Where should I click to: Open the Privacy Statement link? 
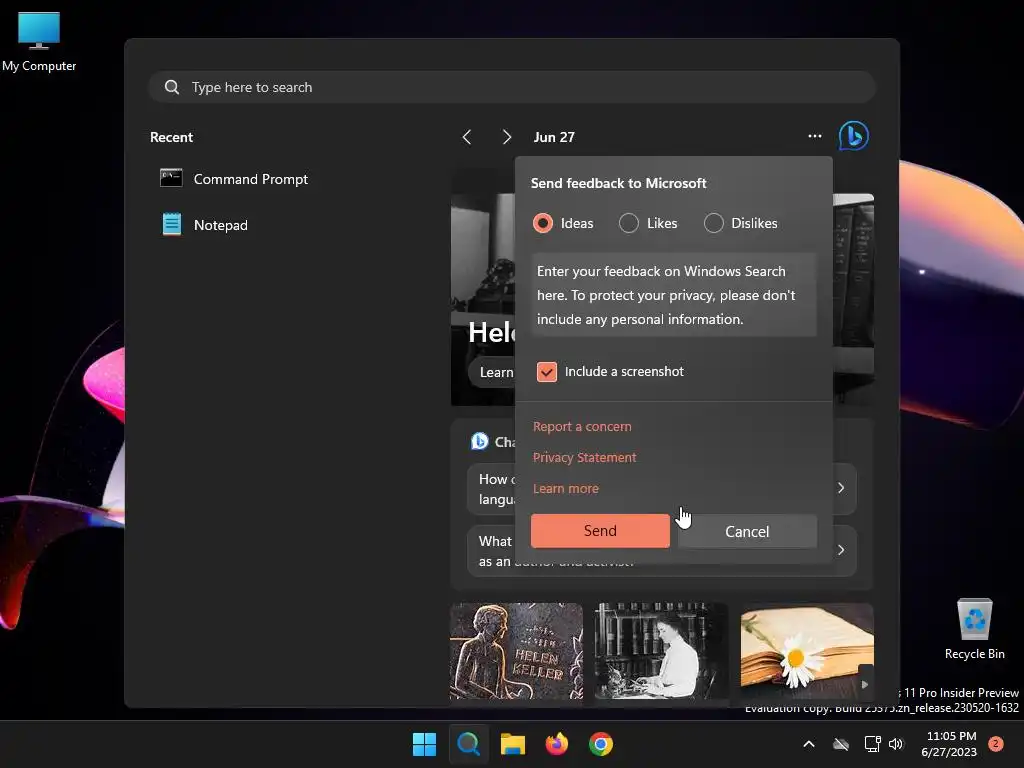coord(584,457)
